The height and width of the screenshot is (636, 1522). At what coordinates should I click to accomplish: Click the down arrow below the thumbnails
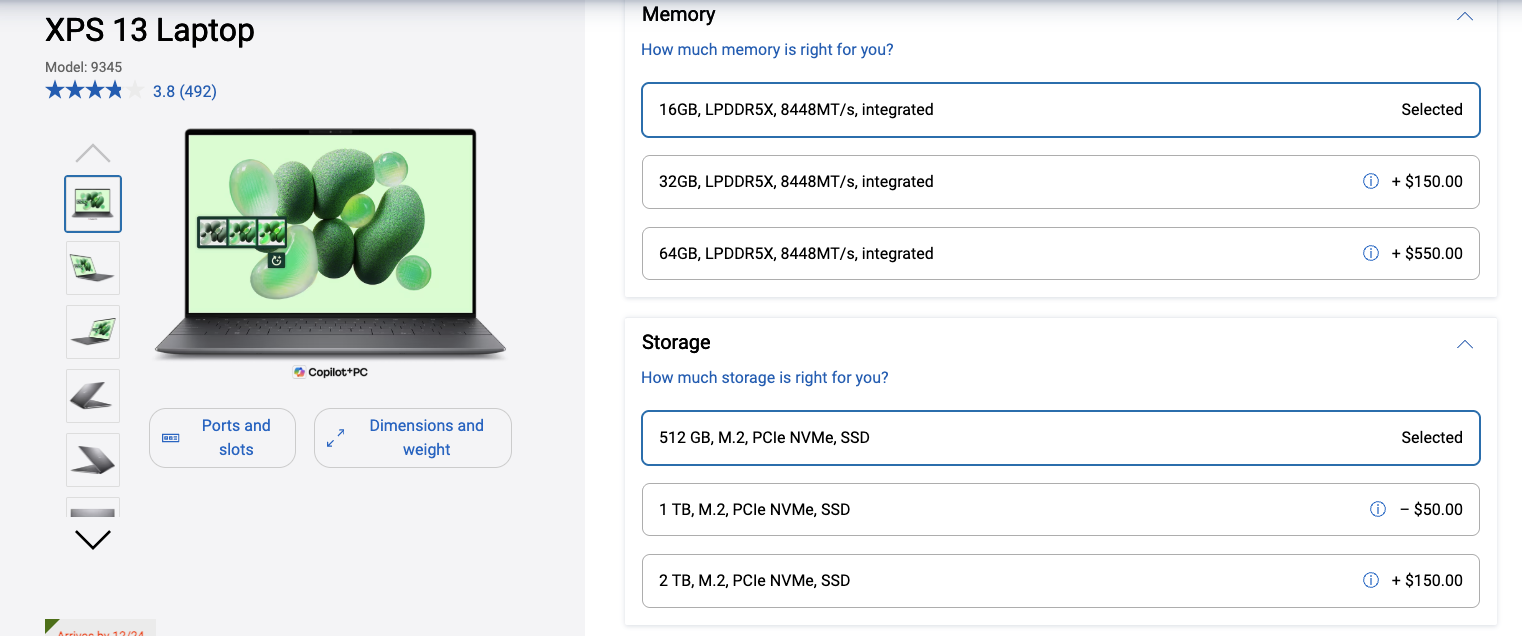point(92,540)
